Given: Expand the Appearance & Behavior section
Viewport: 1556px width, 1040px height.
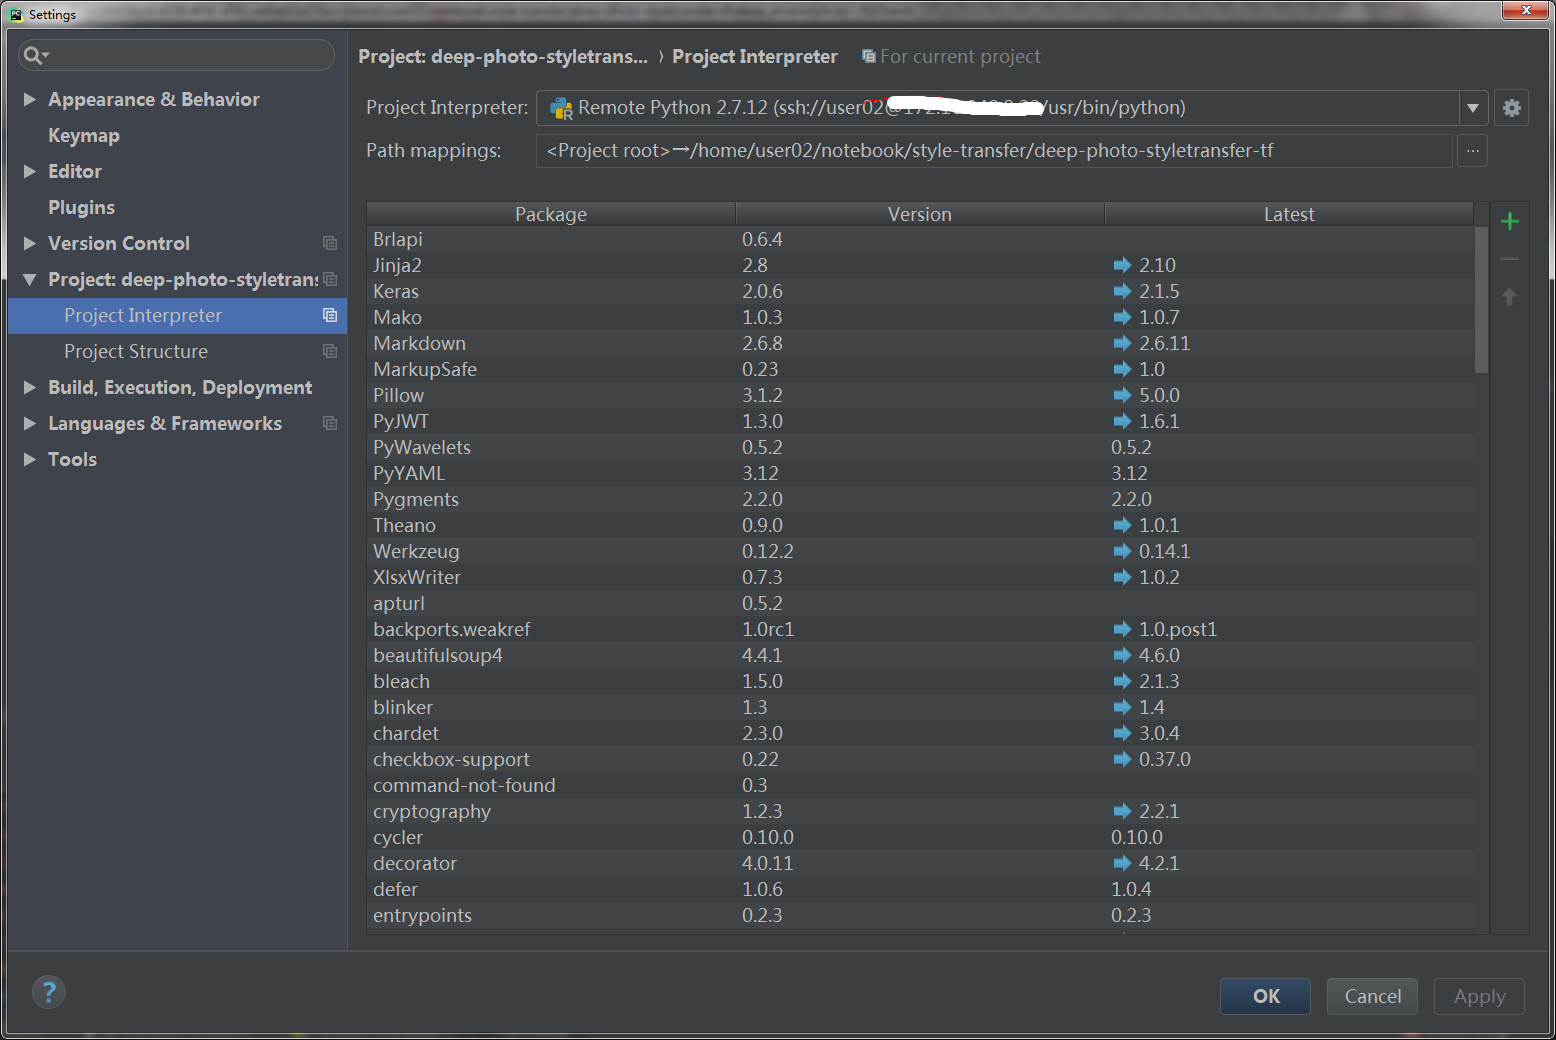Looking at the screenshot, I should (x=30, y=99).
